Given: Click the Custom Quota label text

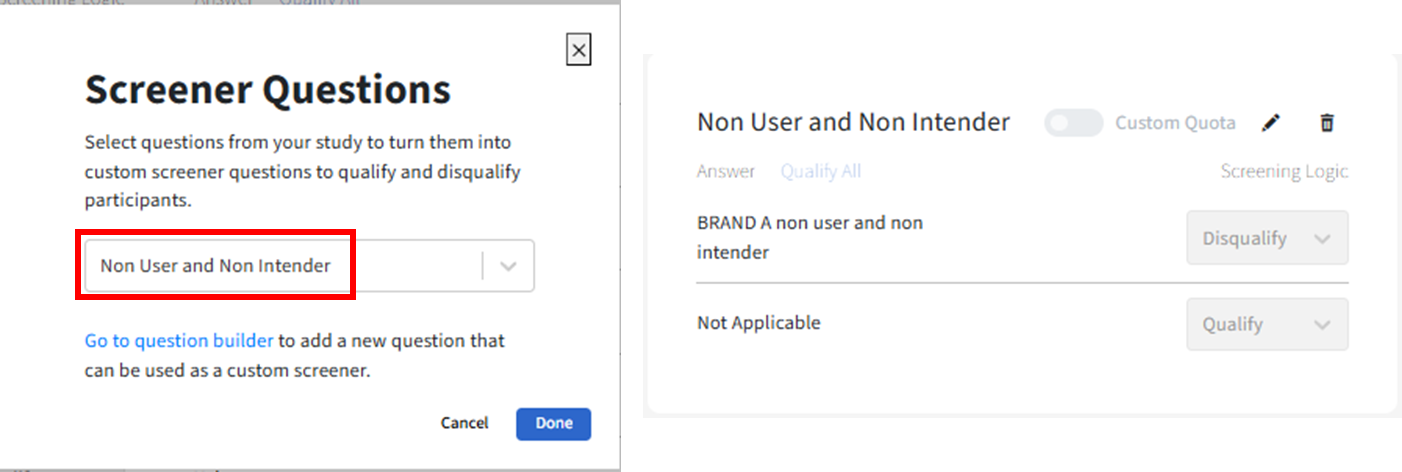Looking at the screenshot, I should 1175,123.
